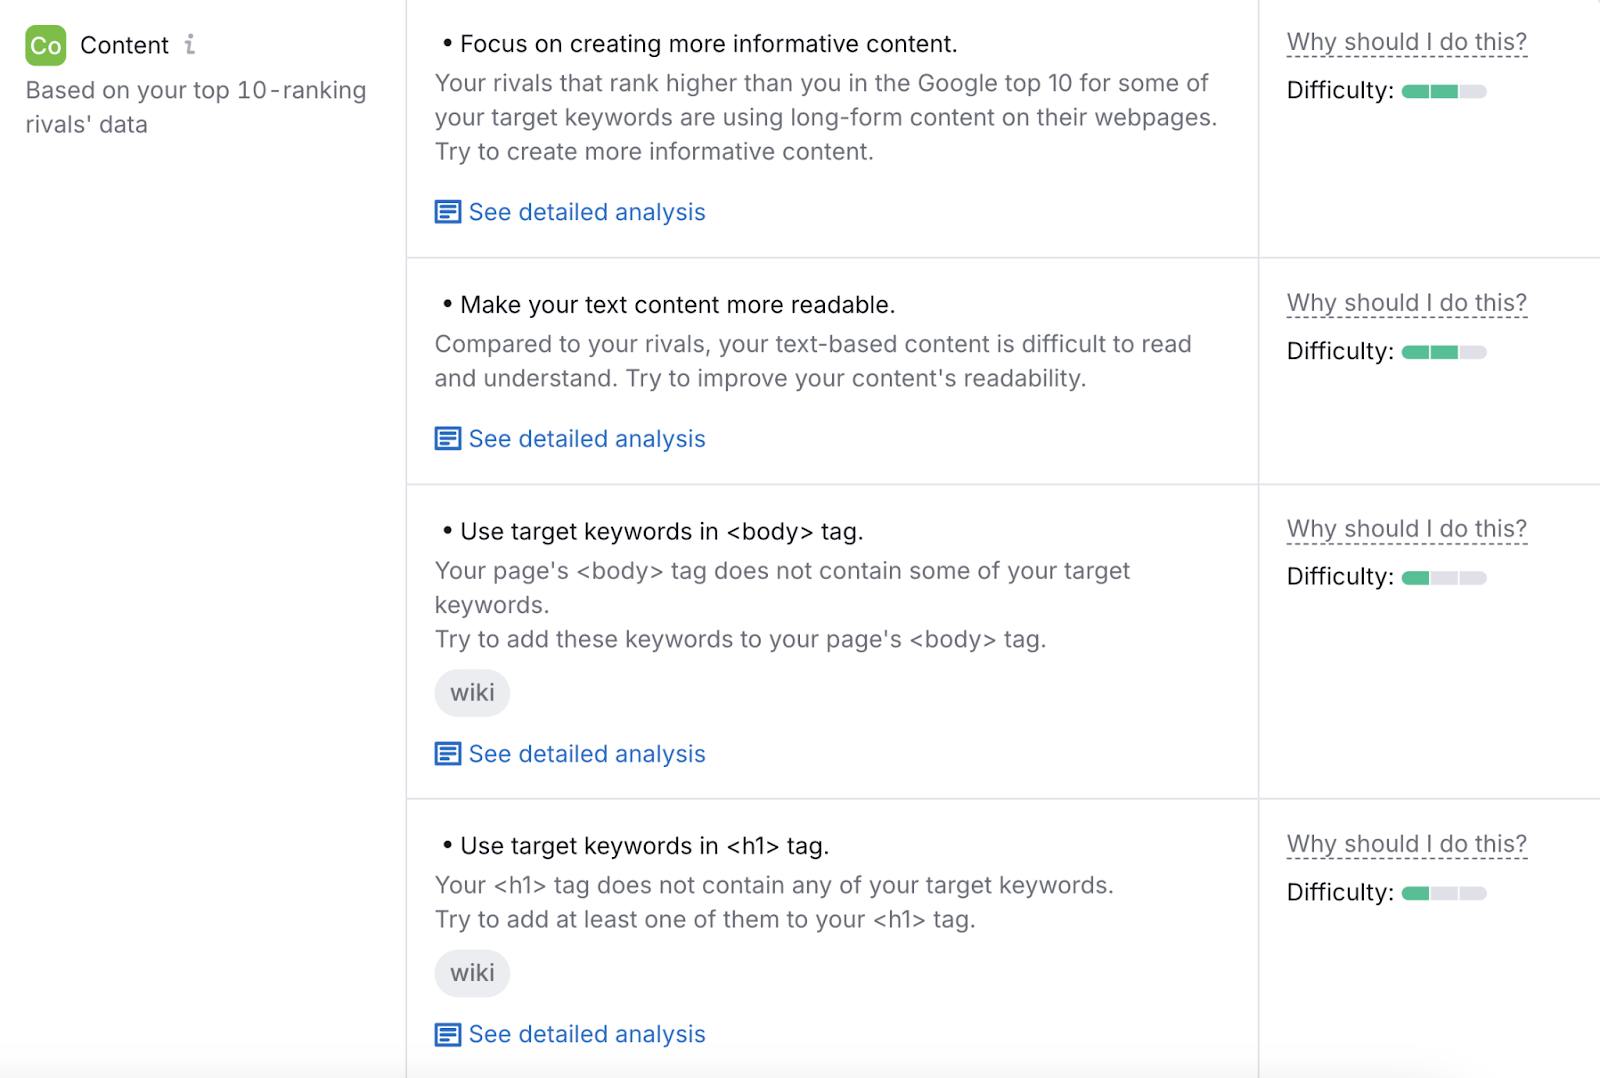This screenshot has width=1600, height=1078.
Task: Select the wiki keyword chip under body tag
Action: coord(472,693)
